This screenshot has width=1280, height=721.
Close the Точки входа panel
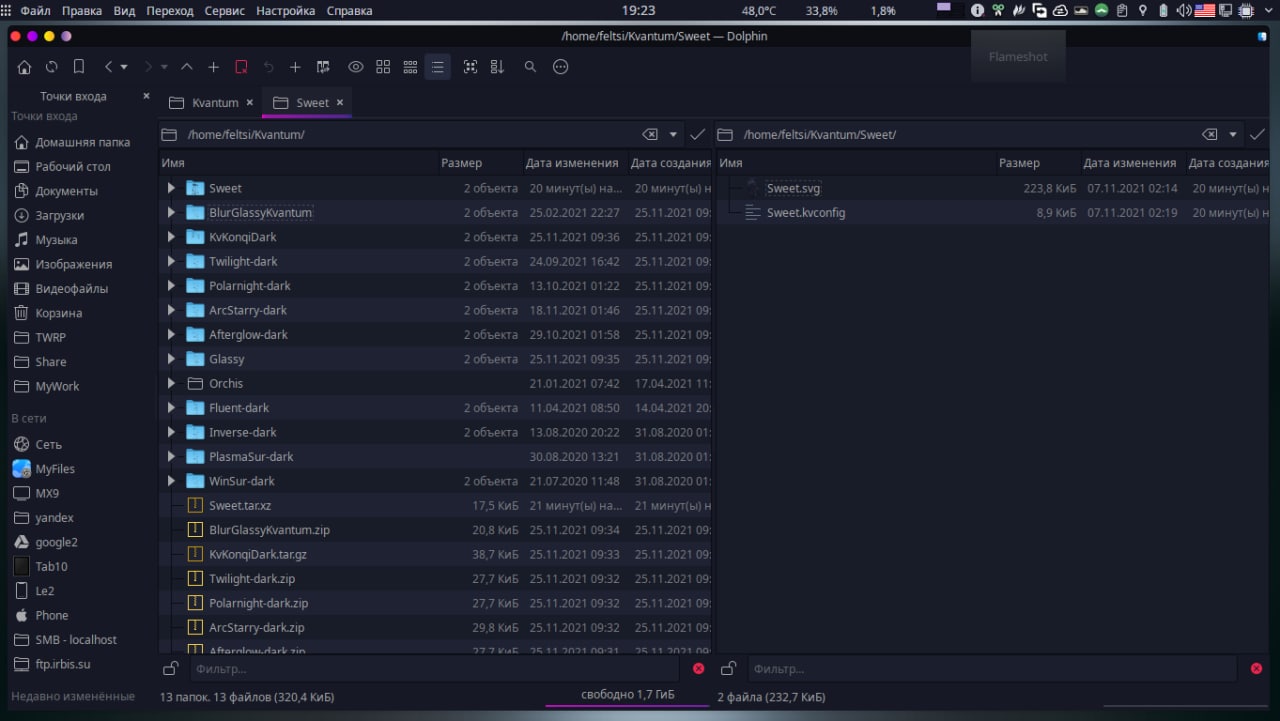pos(146,96)
